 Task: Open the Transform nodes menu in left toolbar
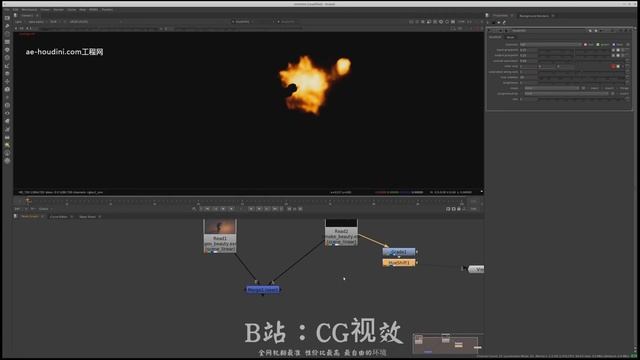coord(7,82)
